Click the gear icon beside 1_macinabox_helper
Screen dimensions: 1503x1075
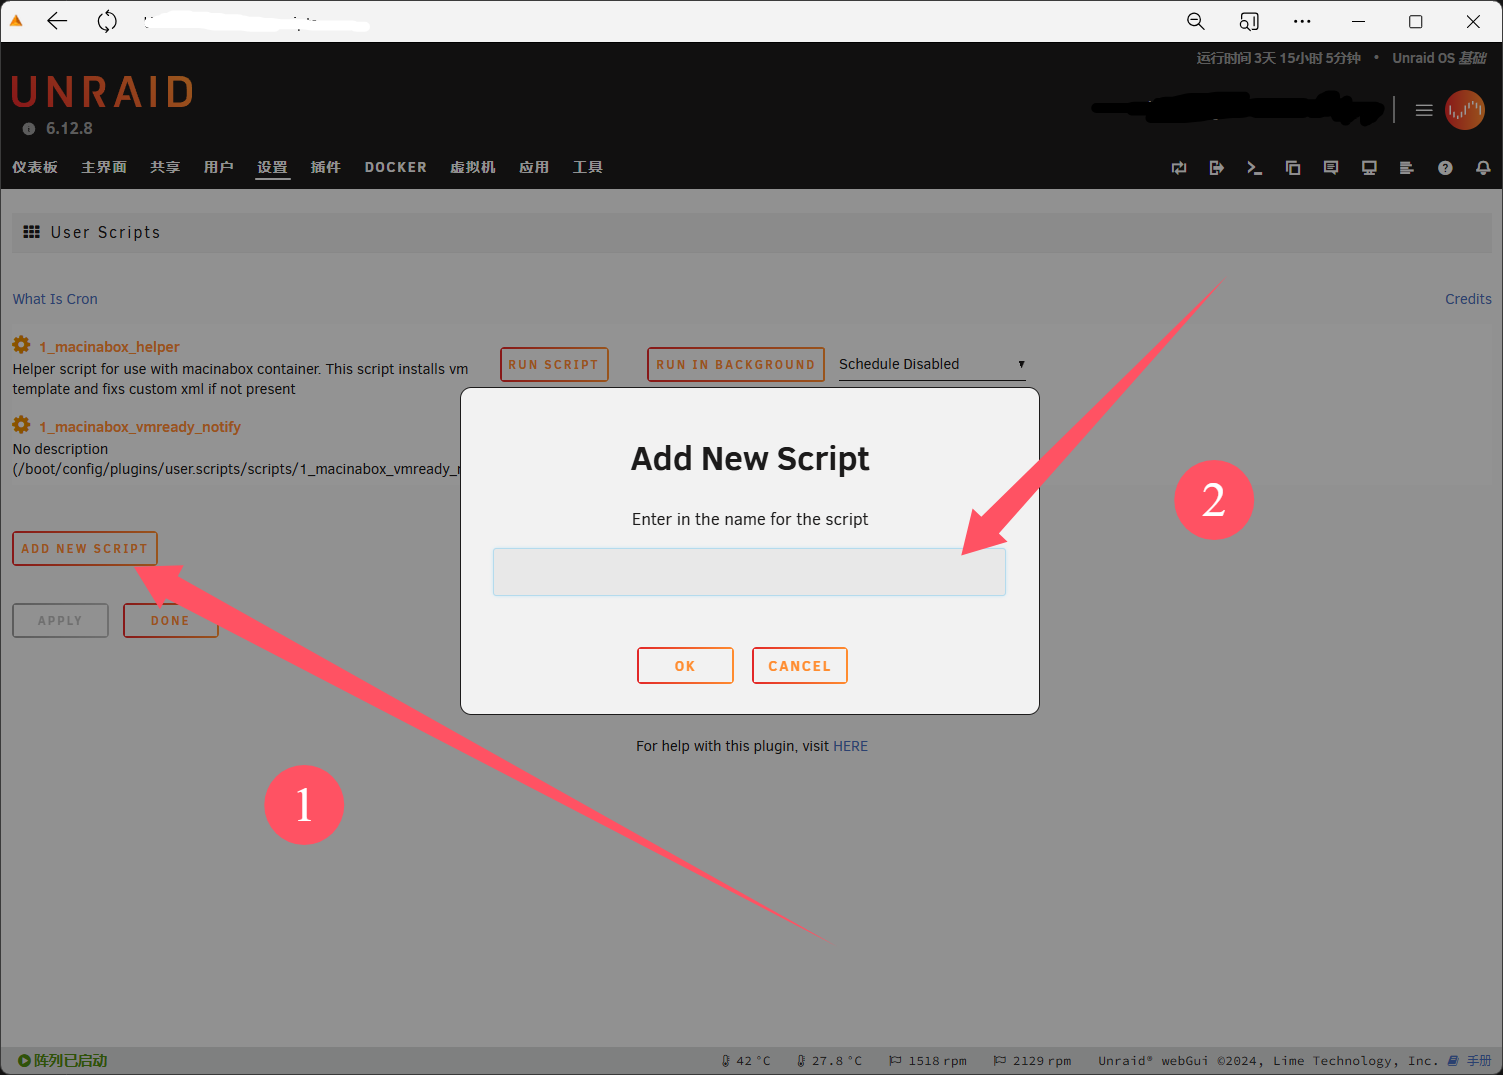point(21,345)
